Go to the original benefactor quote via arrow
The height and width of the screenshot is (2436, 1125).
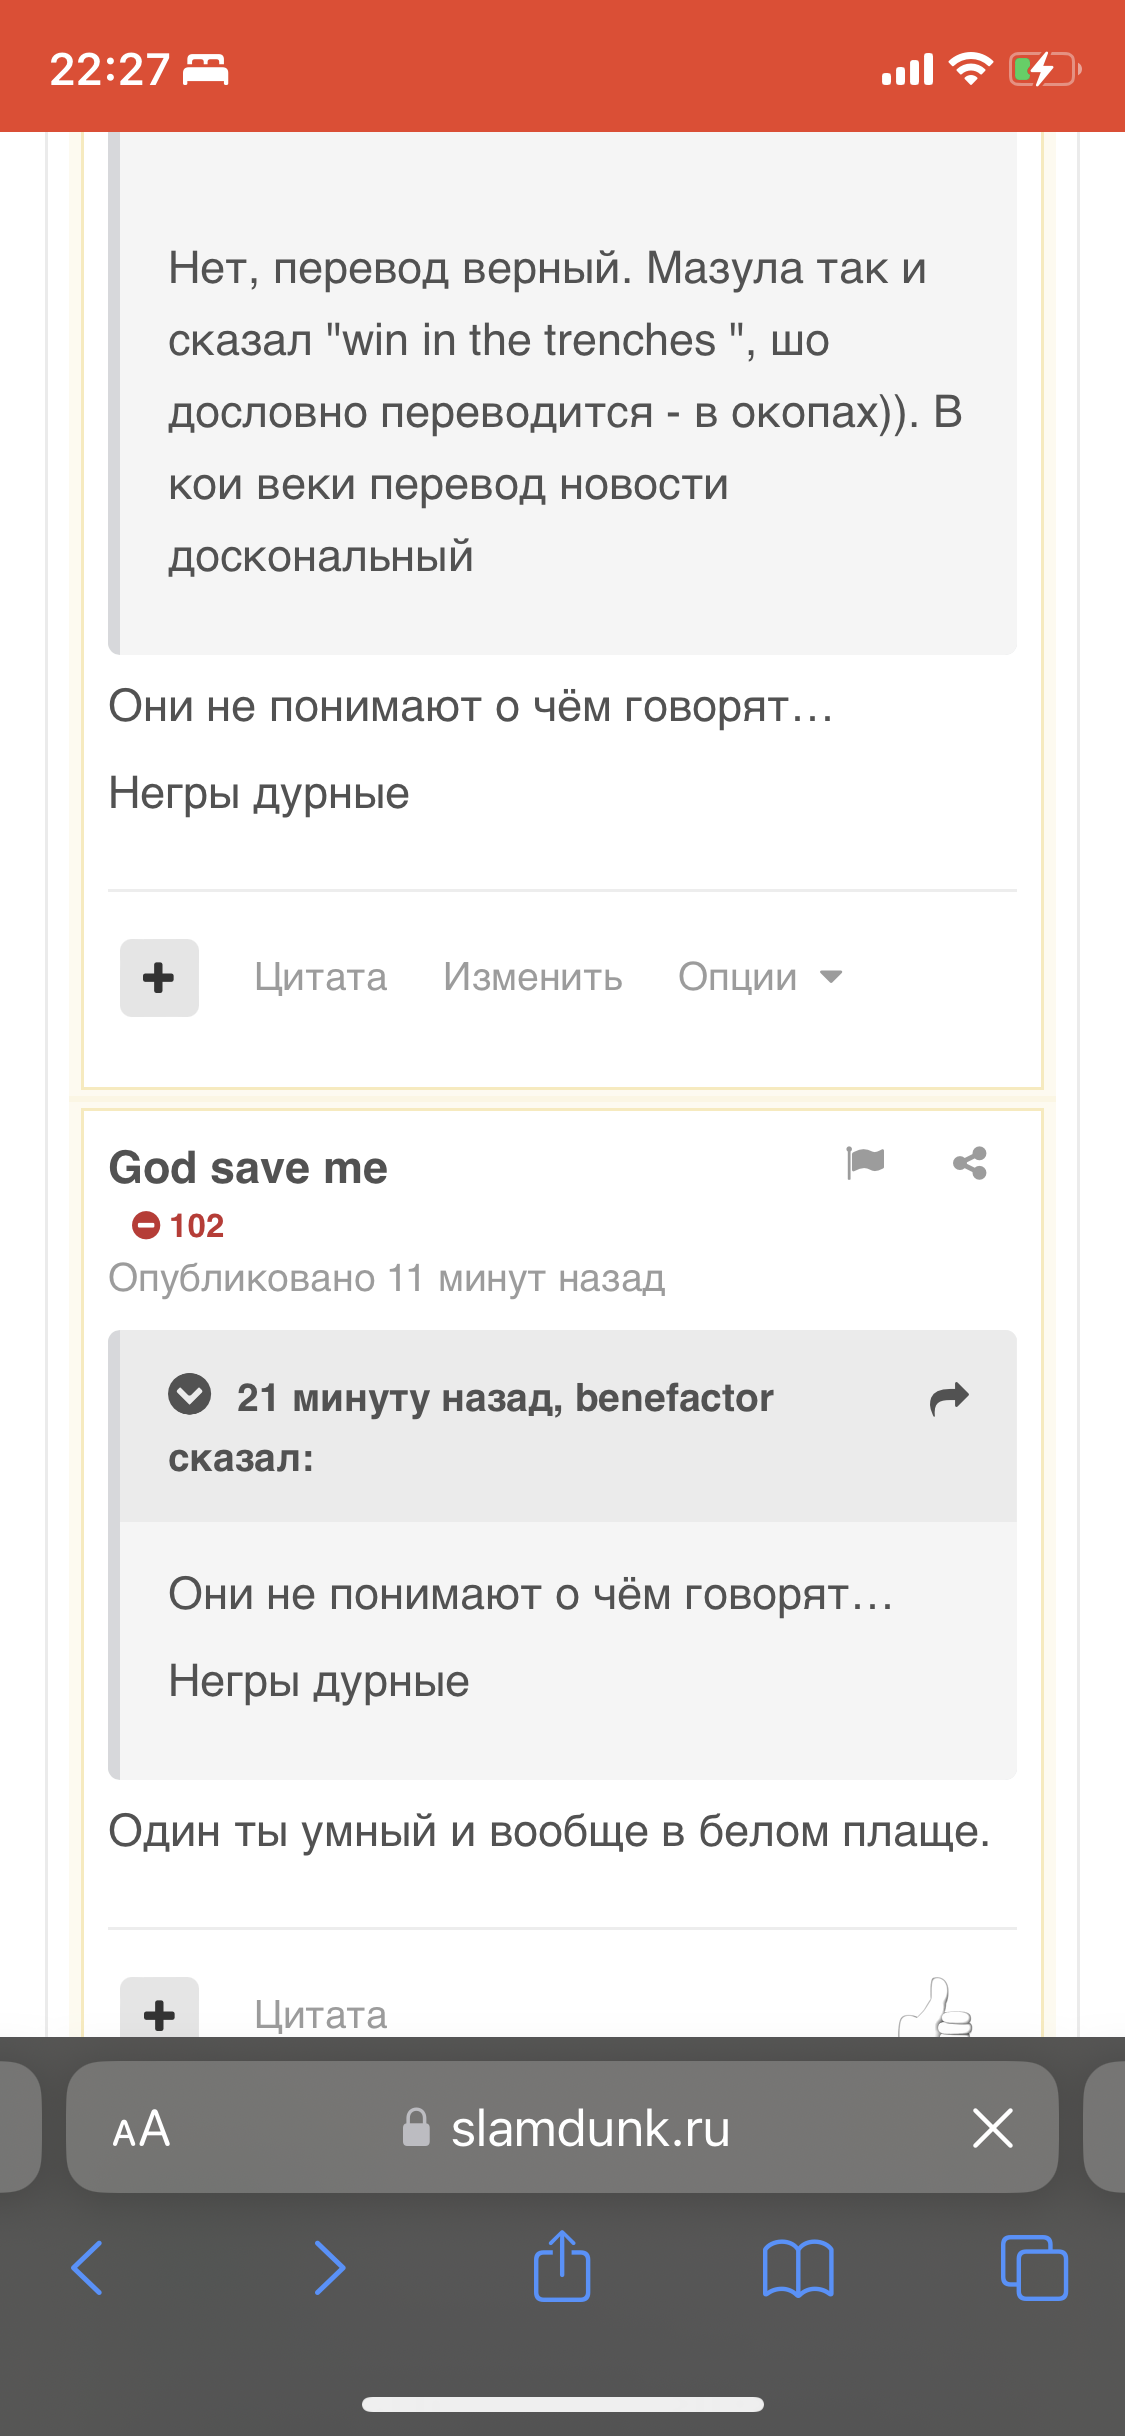(x=949, y=1399)
